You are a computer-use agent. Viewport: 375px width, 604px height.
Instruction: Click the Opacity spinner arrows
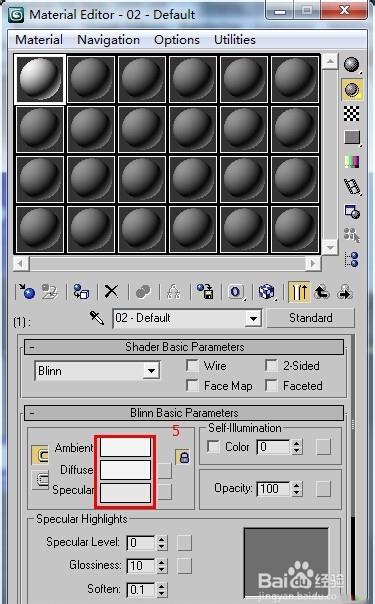click(296, 489)
